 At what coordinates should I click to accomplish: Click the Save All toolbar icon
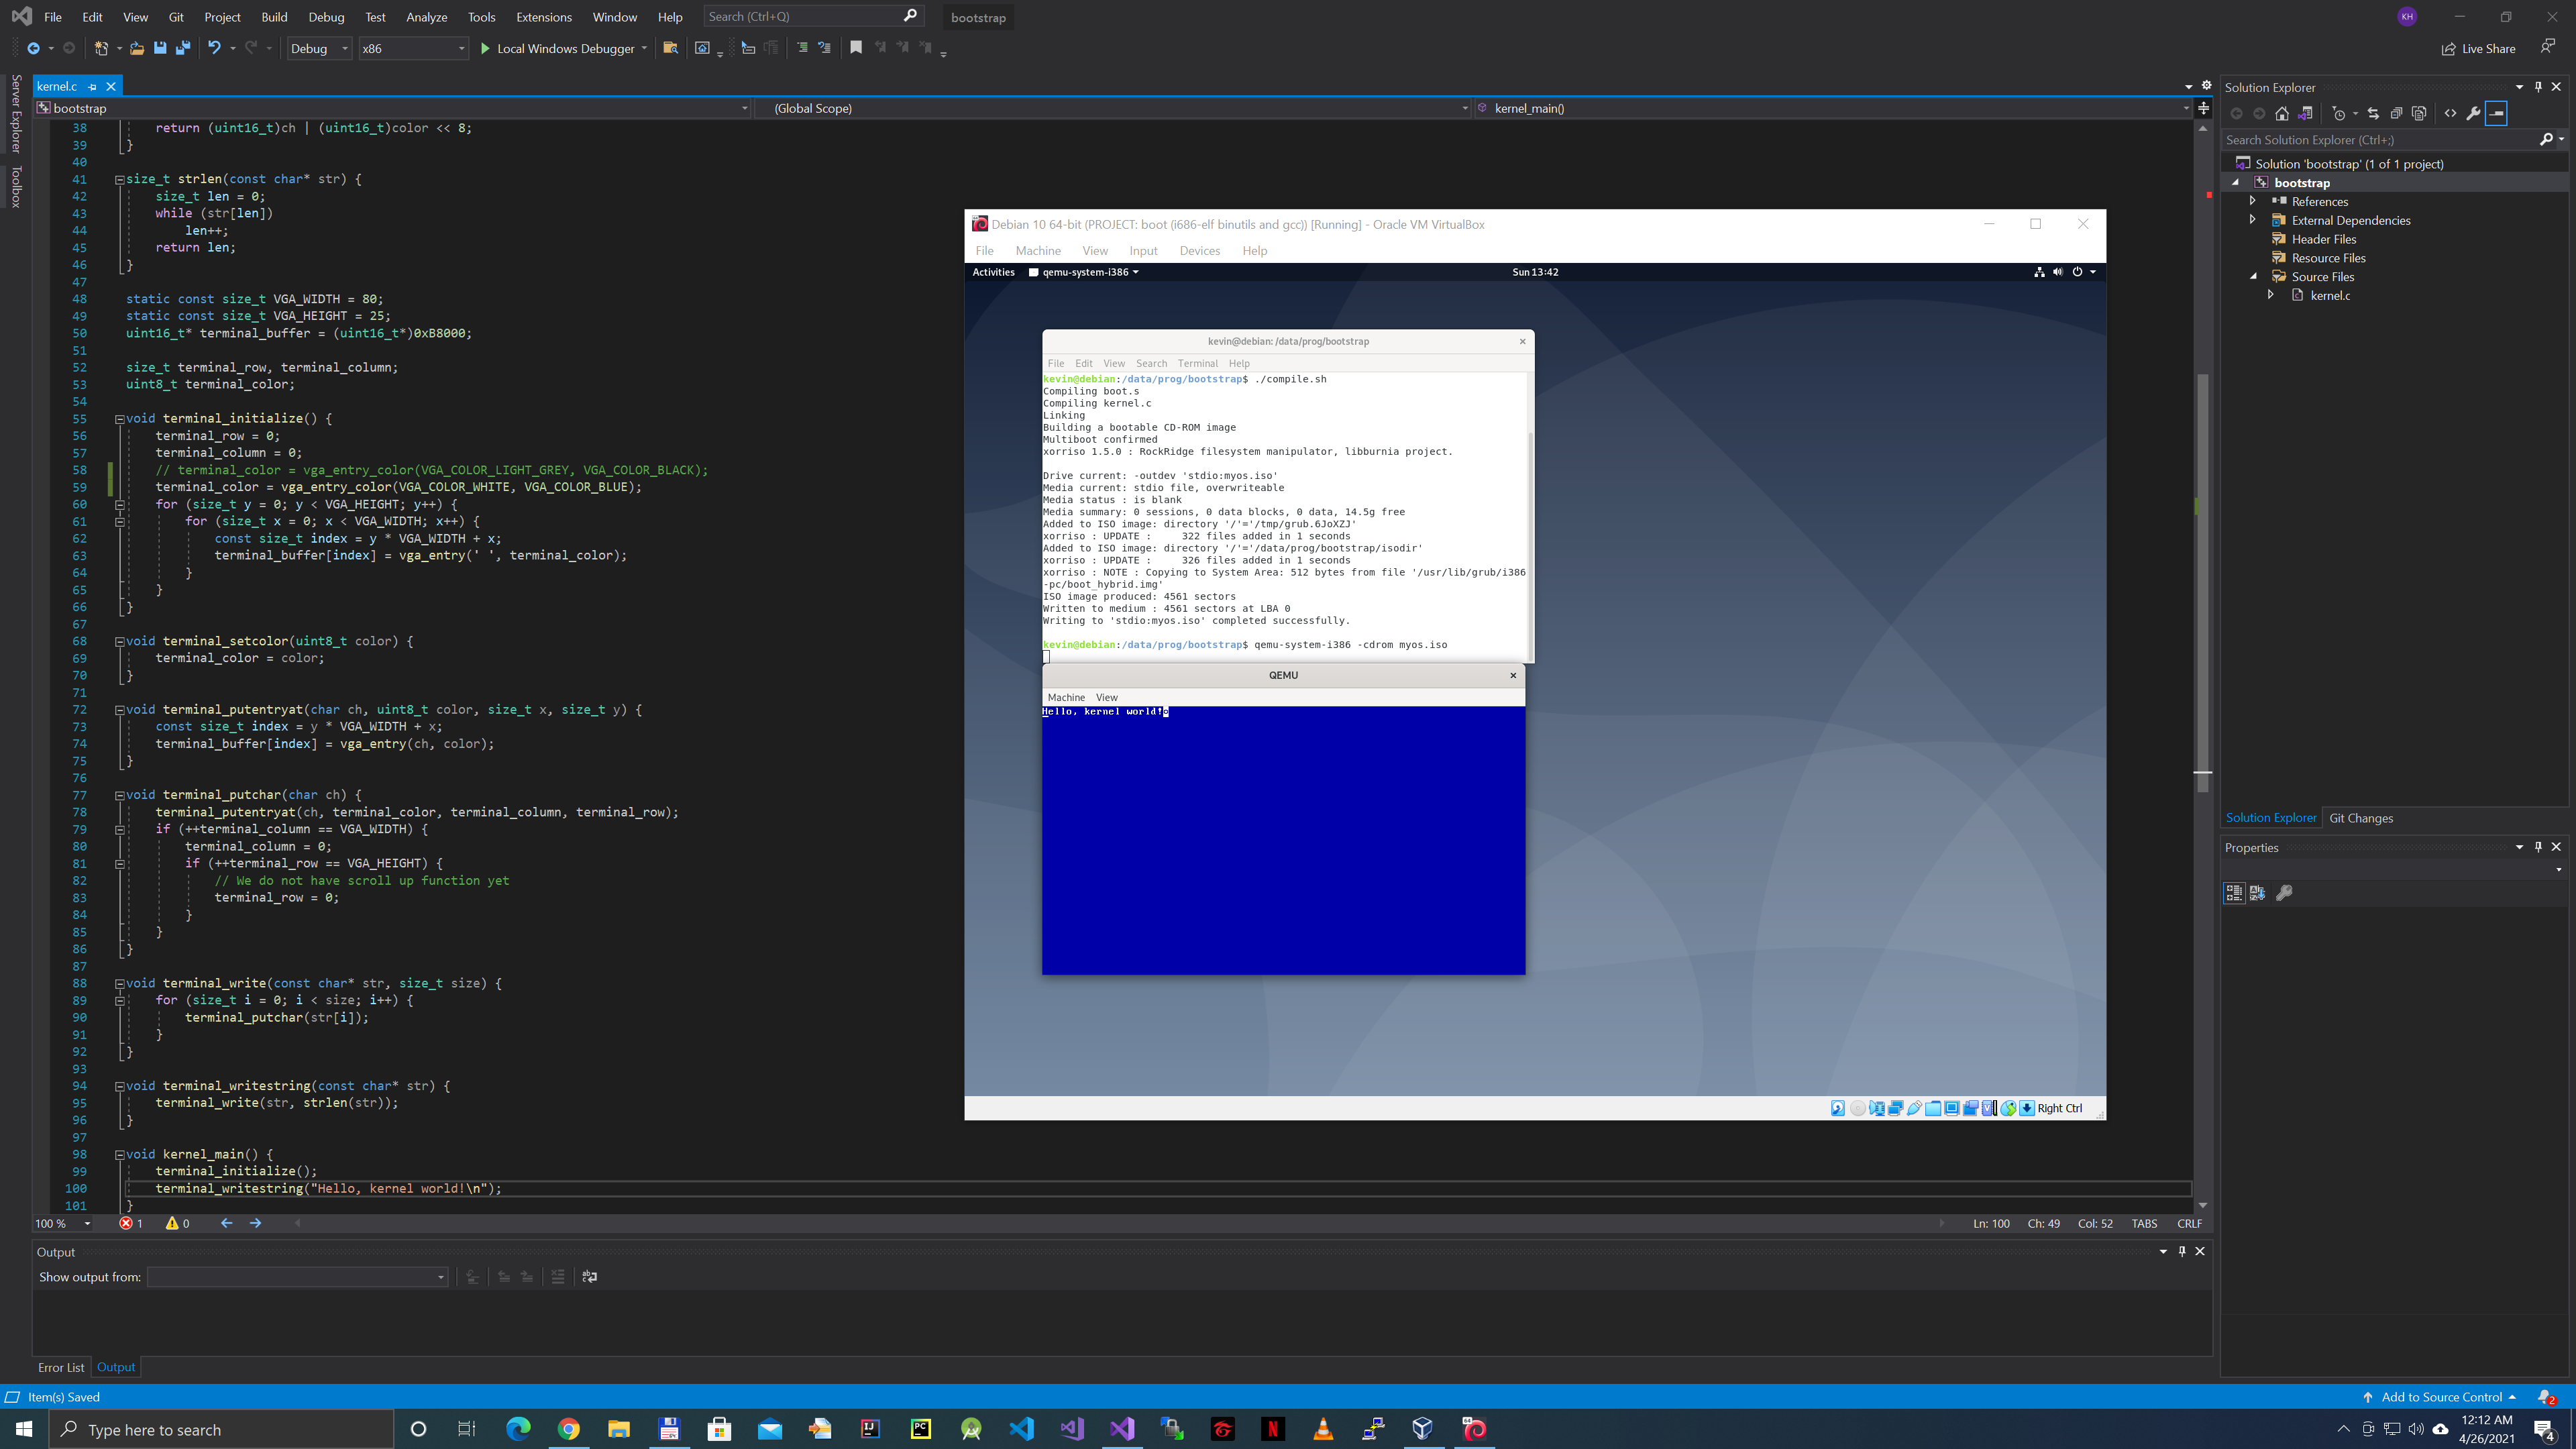click(183, 48)
